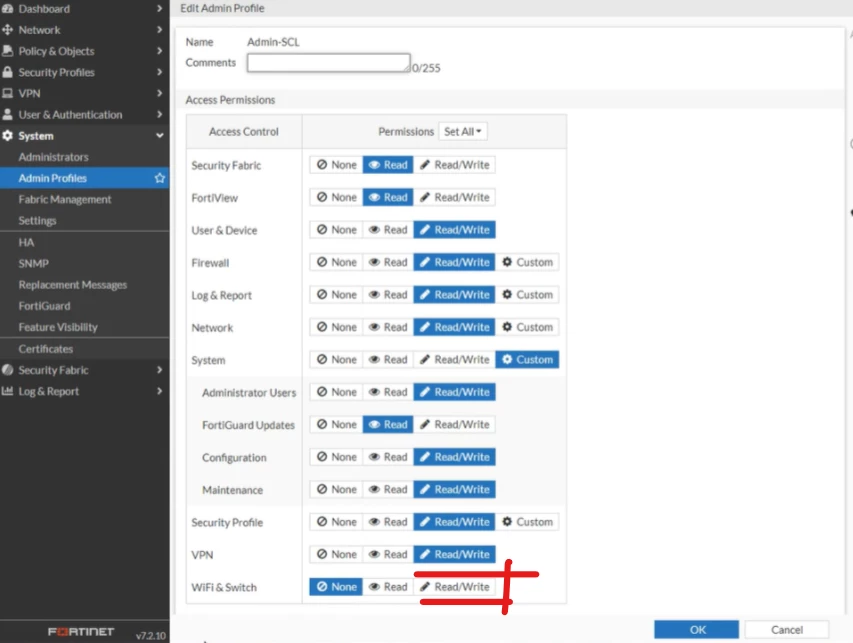The image size is (853, 643).
Task: Click the System gear icon in sidebar
Action: coord(8,136)
